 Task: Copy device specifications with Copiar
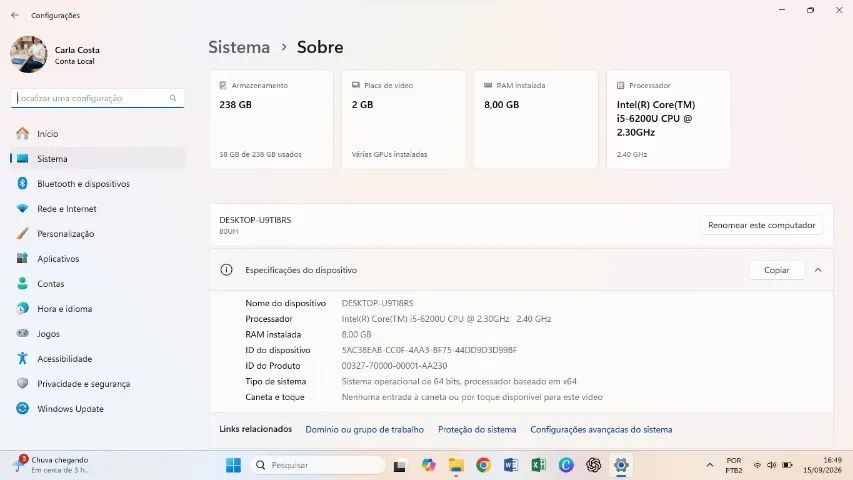tap(776, 270)
